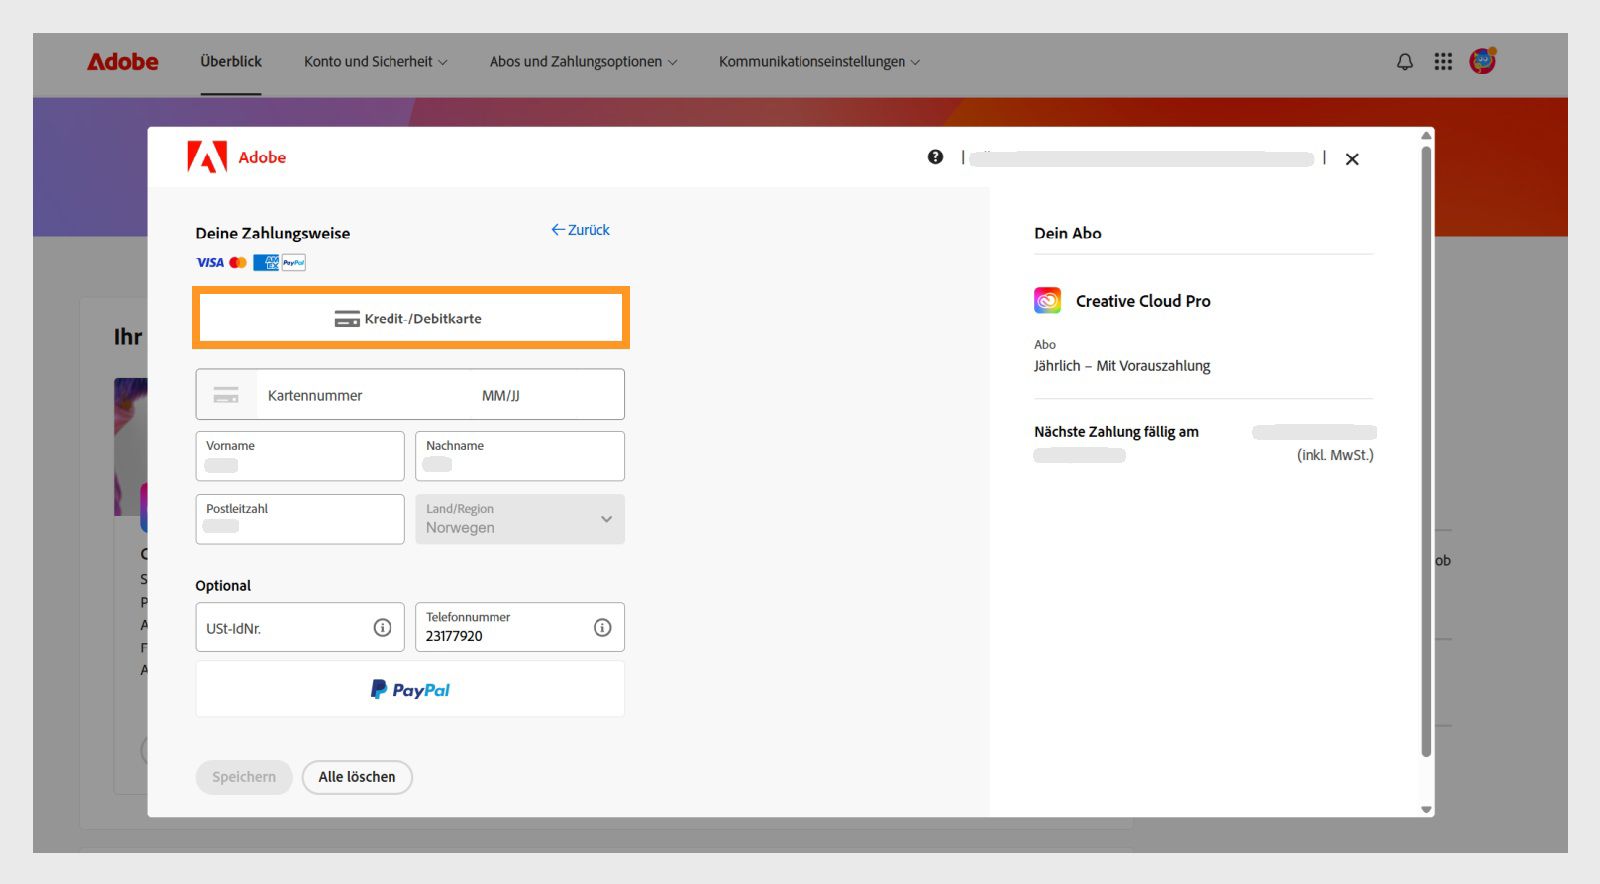Open the apps grid launcher
This screenshot has width=1600, height=884.
[1443, 62]
